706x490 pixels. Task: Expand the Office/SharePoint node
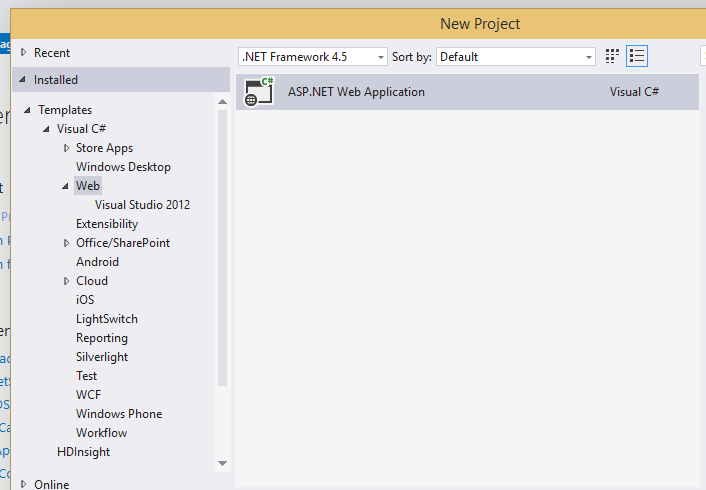click(66, 243)
